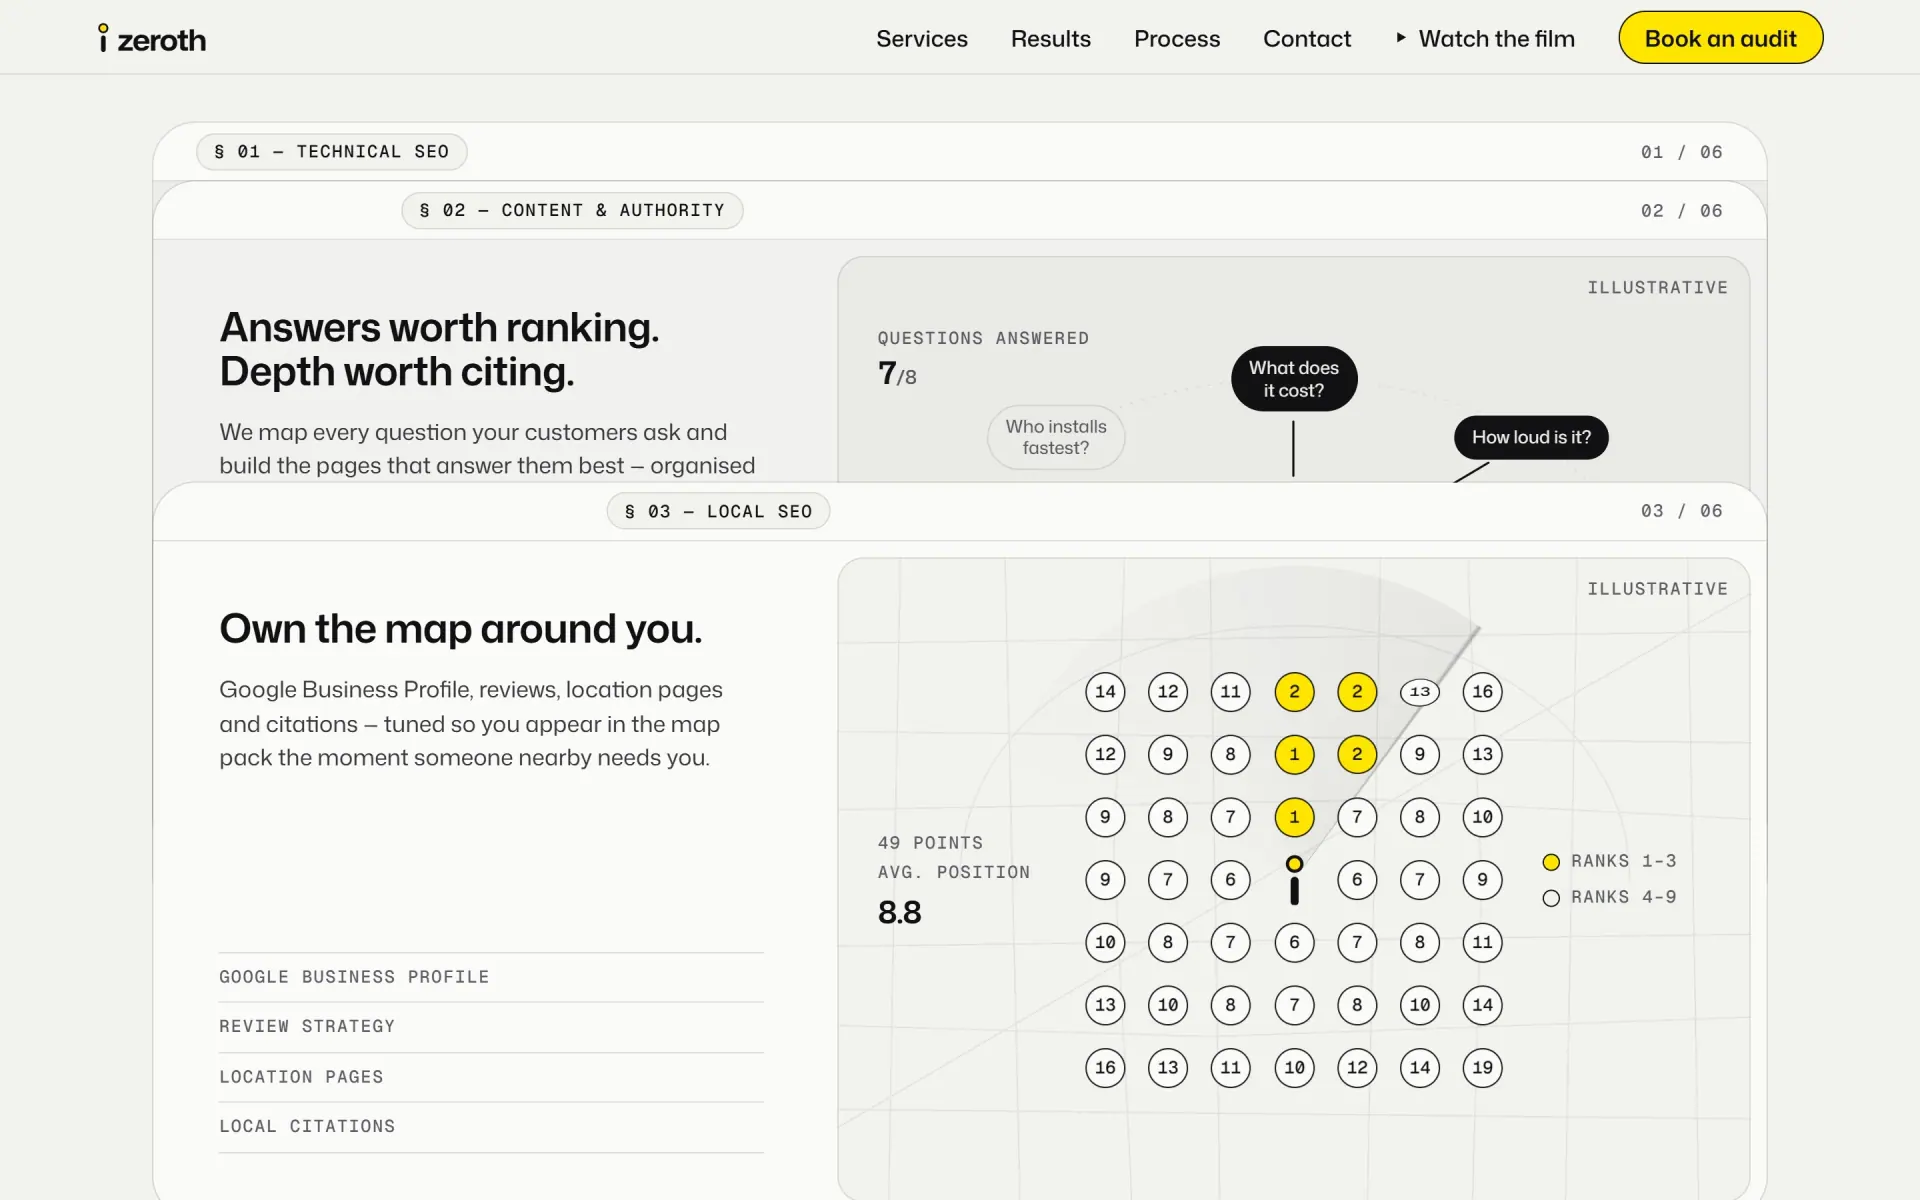This screenshot has height=1200, width=1920.
Task: Click the 'How loud is it?' bubble
Action: tap(1531, 438)
